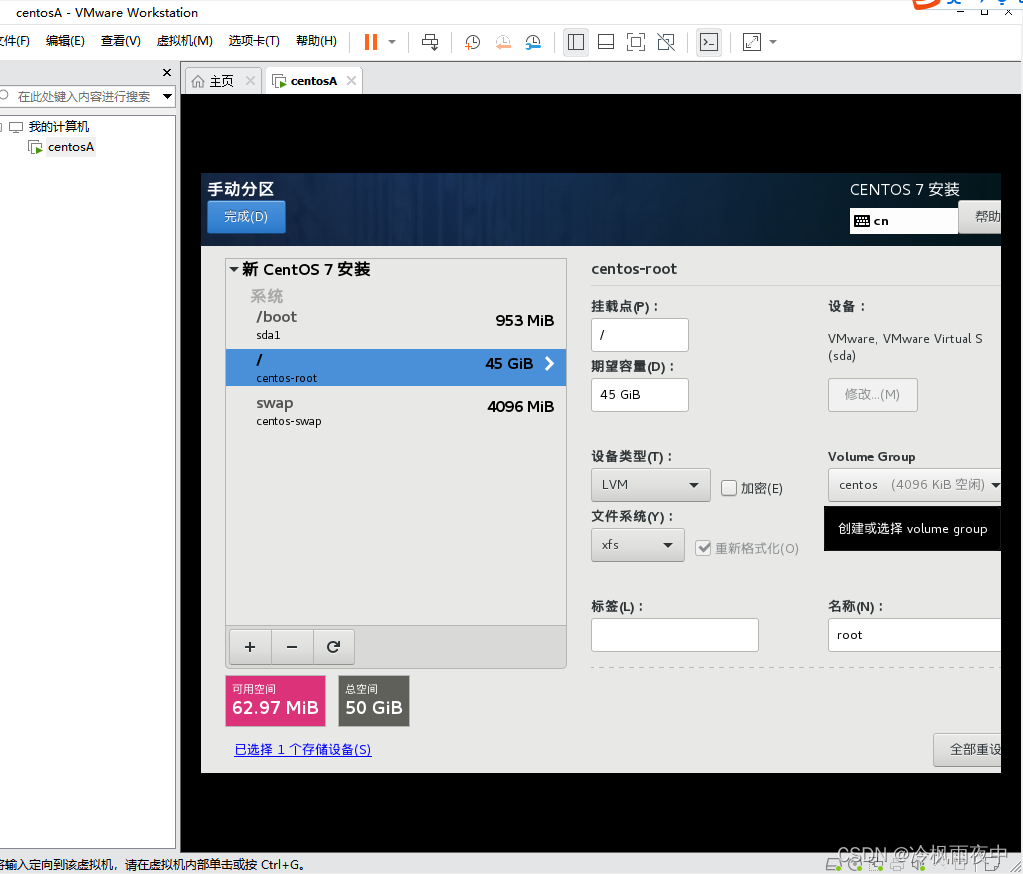Select the /boot sda1 partition row

[395, 325]
